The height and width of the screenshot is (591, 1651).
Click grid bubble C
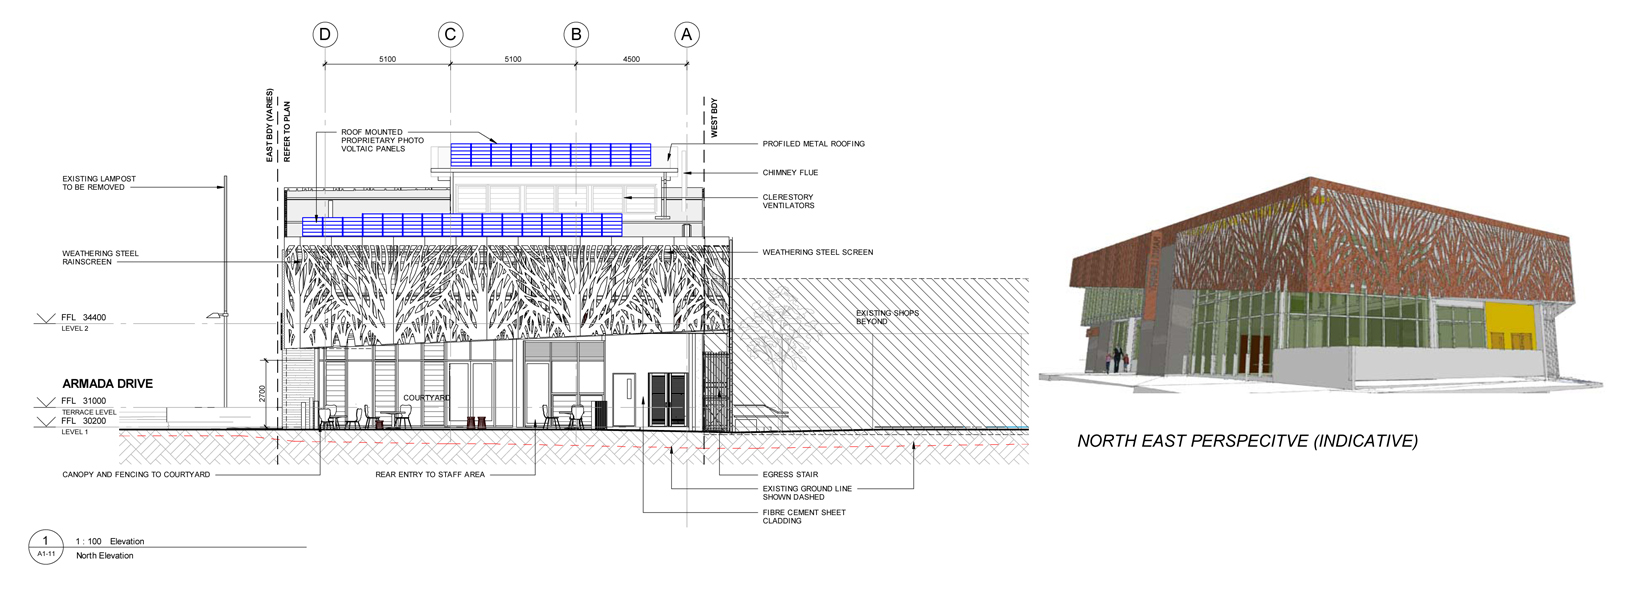click(450, 35)
